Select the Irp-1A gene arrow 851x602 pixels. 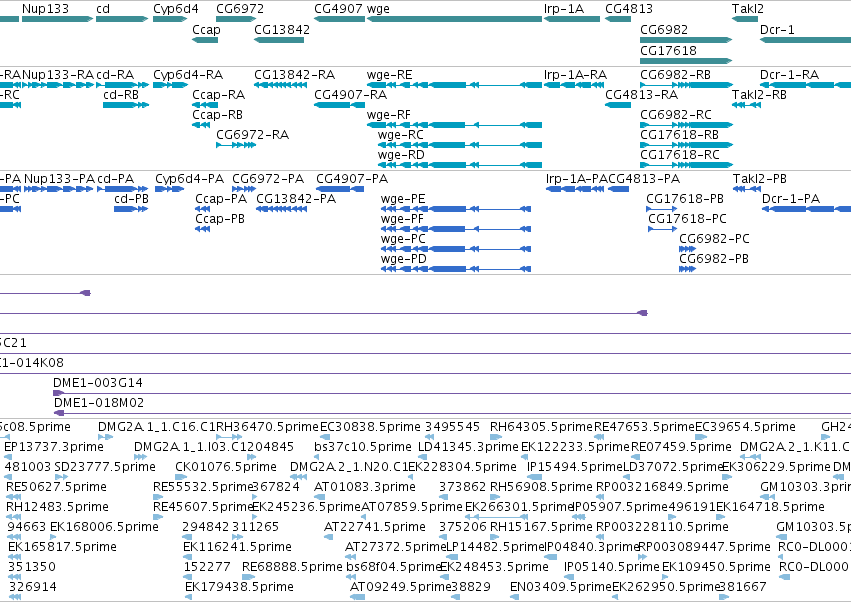click(572, 19)
